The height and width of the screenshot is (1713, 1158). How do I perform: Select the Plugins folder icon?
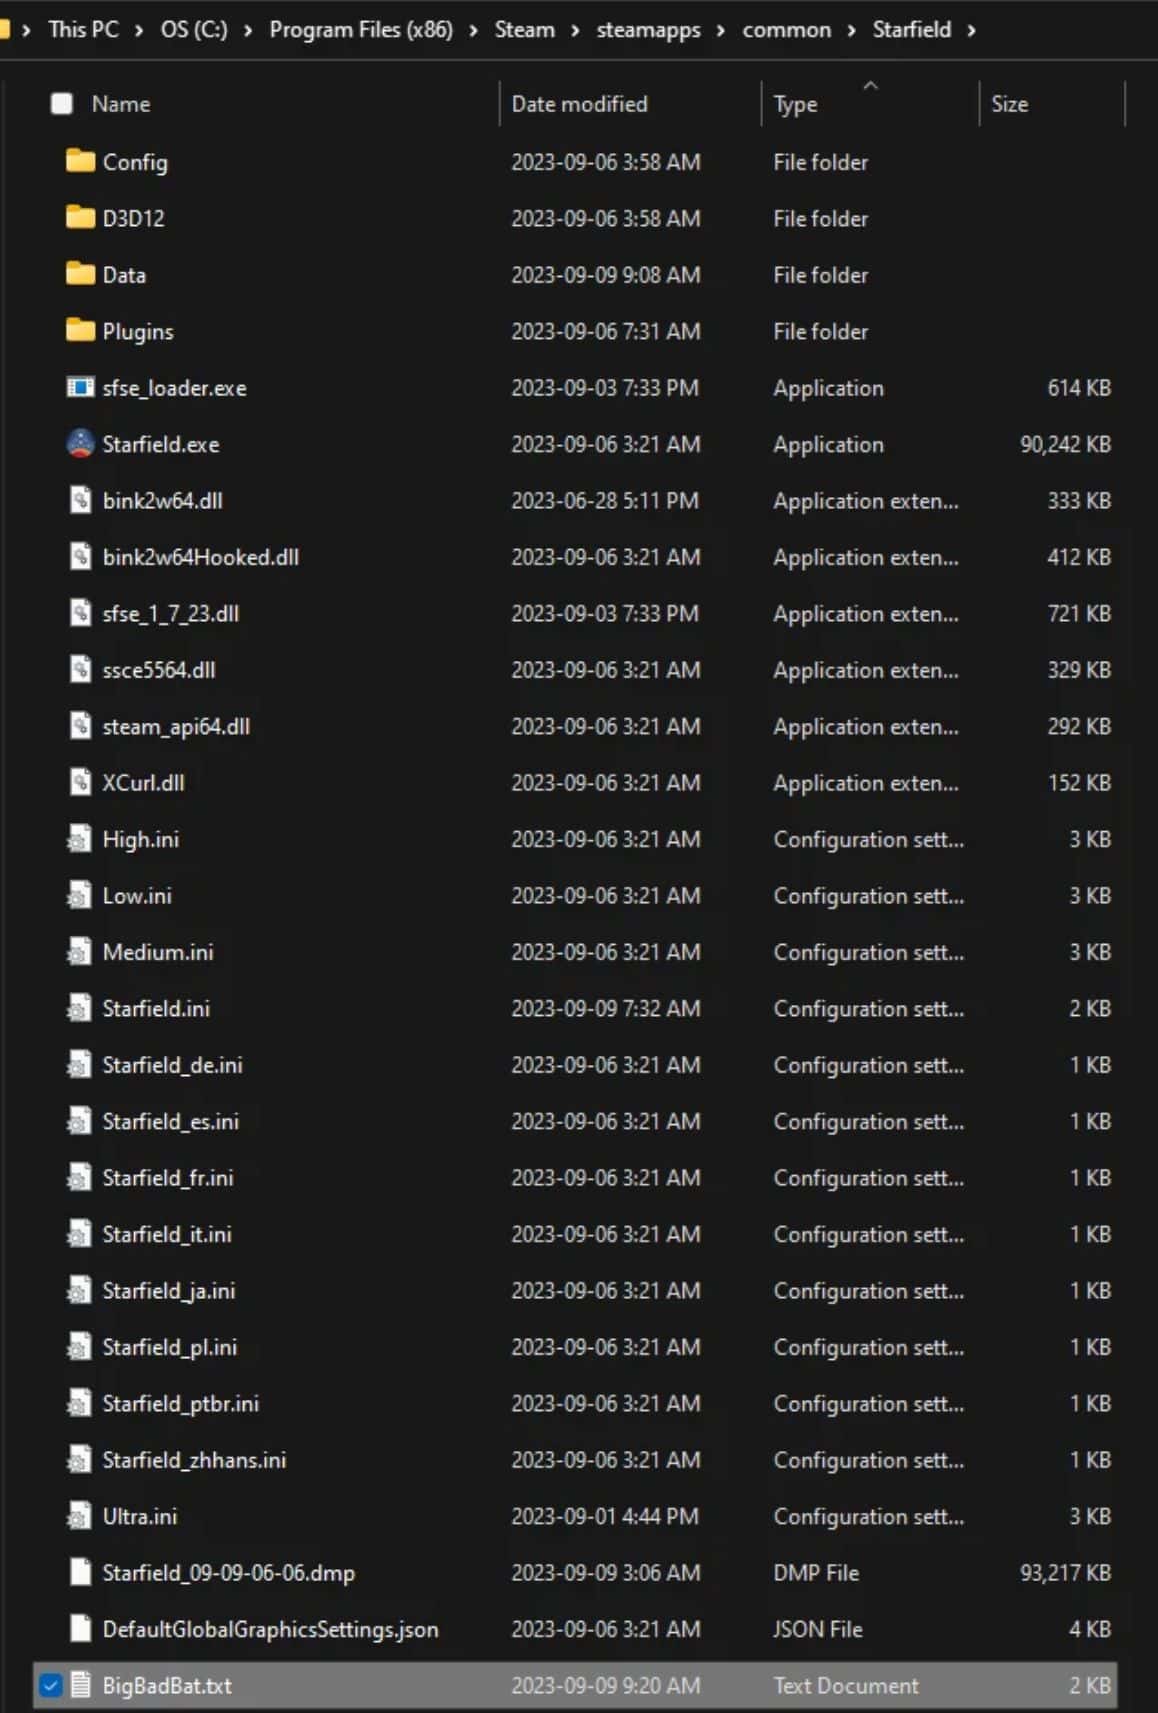80,331
